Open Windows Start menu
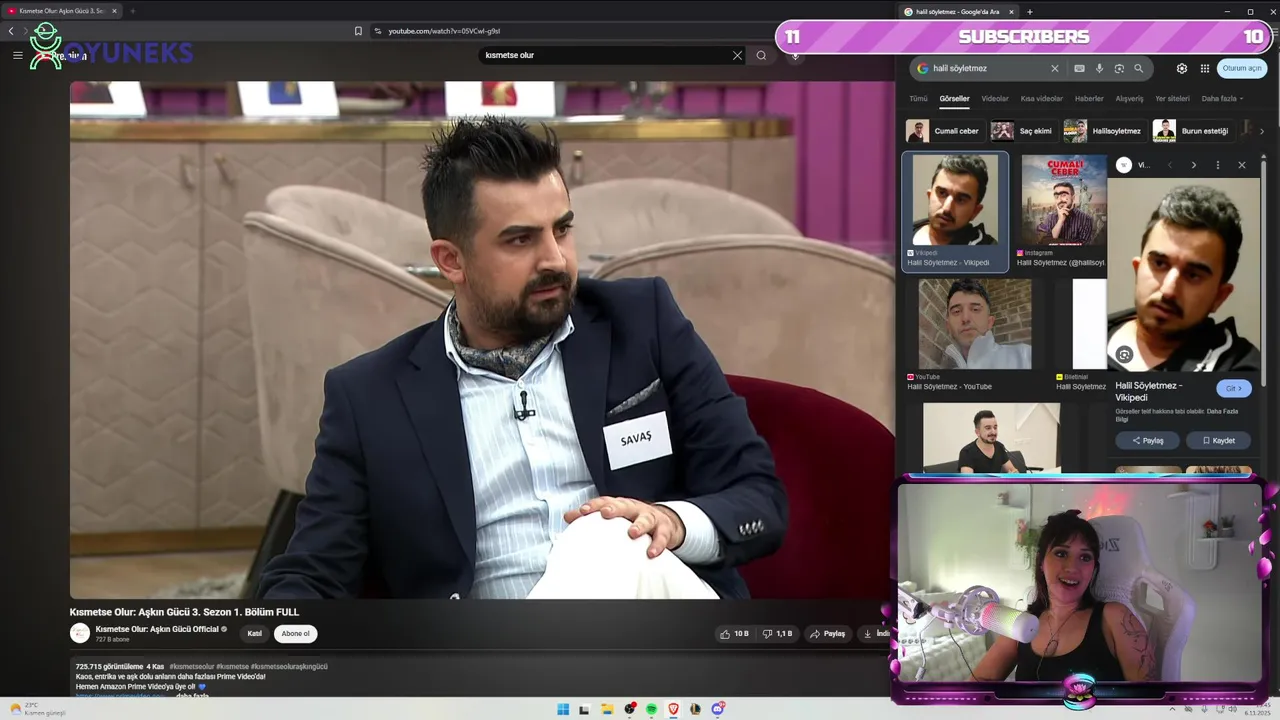The image size is (1280, 720). pyautogui.click(x=563, y=709)
